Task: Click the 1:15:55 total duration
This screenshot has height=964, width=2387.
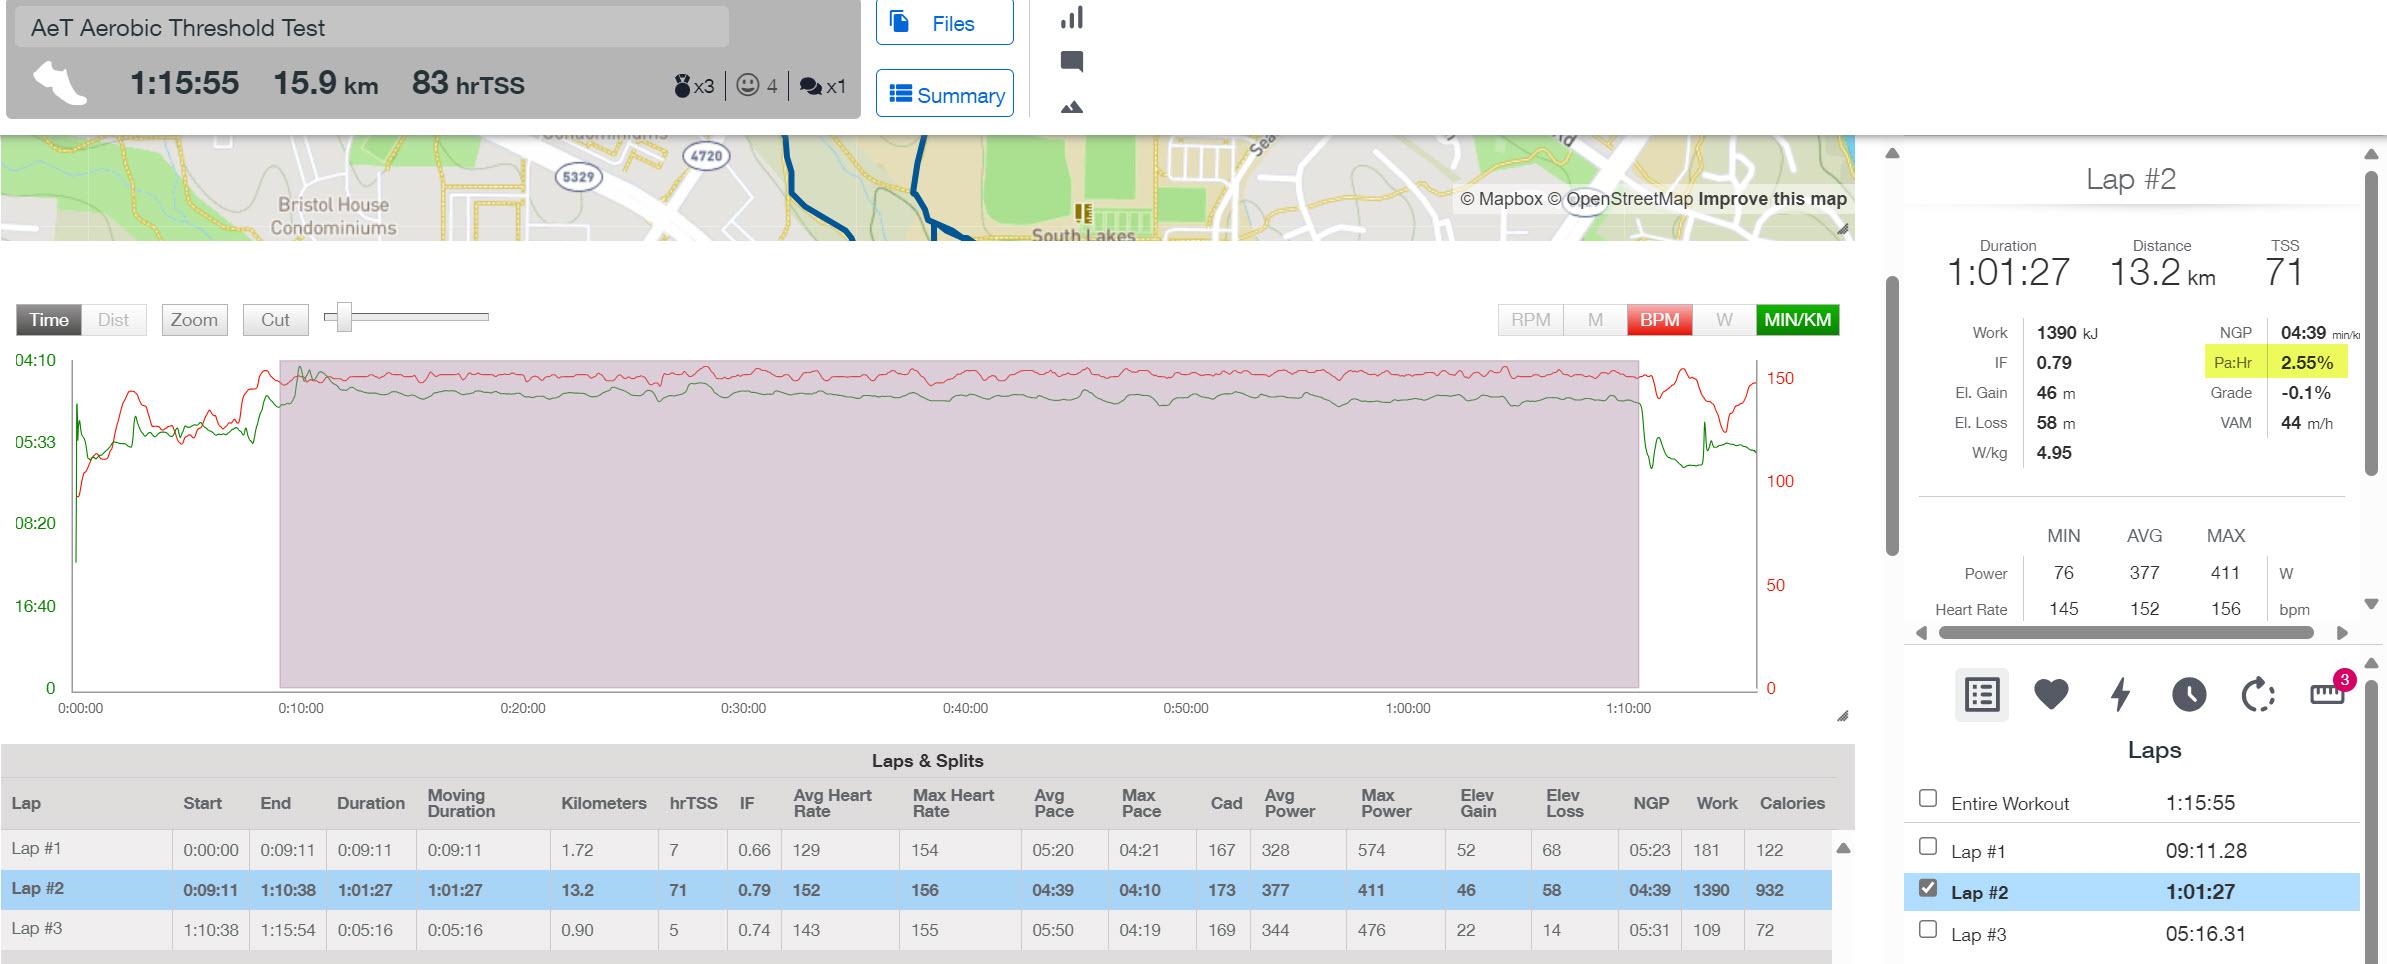Action: [184, 83]
